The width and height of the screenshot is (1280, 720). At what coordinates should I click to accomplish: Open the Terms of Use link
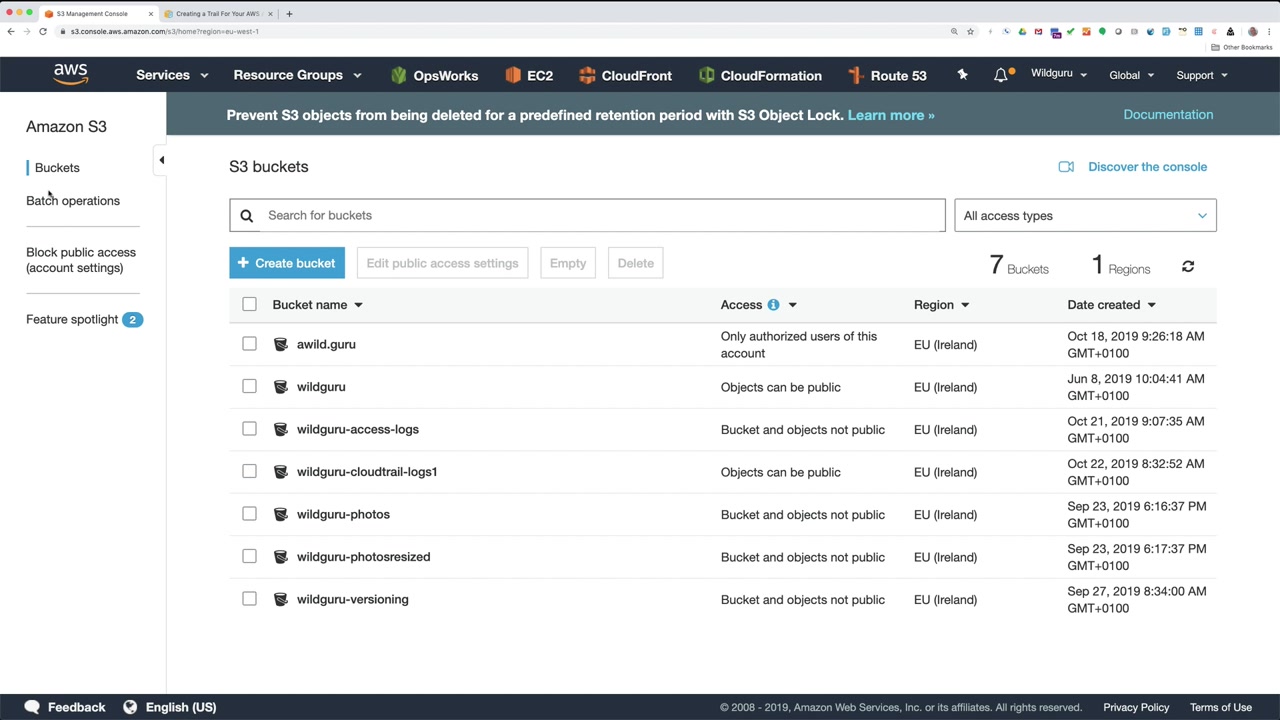(x=1221, y=707)
